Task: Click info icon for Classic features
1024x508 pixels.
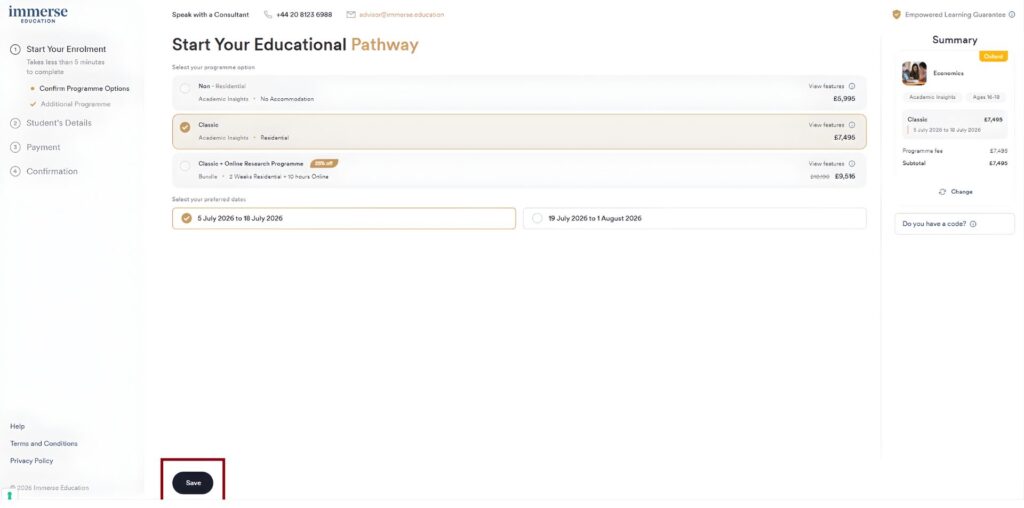Action: coord(852,125)
